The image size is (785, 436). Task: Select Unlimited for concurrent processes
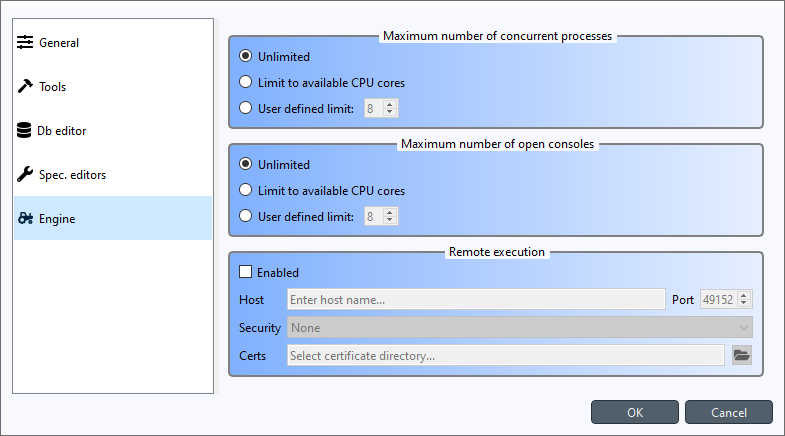245,56
